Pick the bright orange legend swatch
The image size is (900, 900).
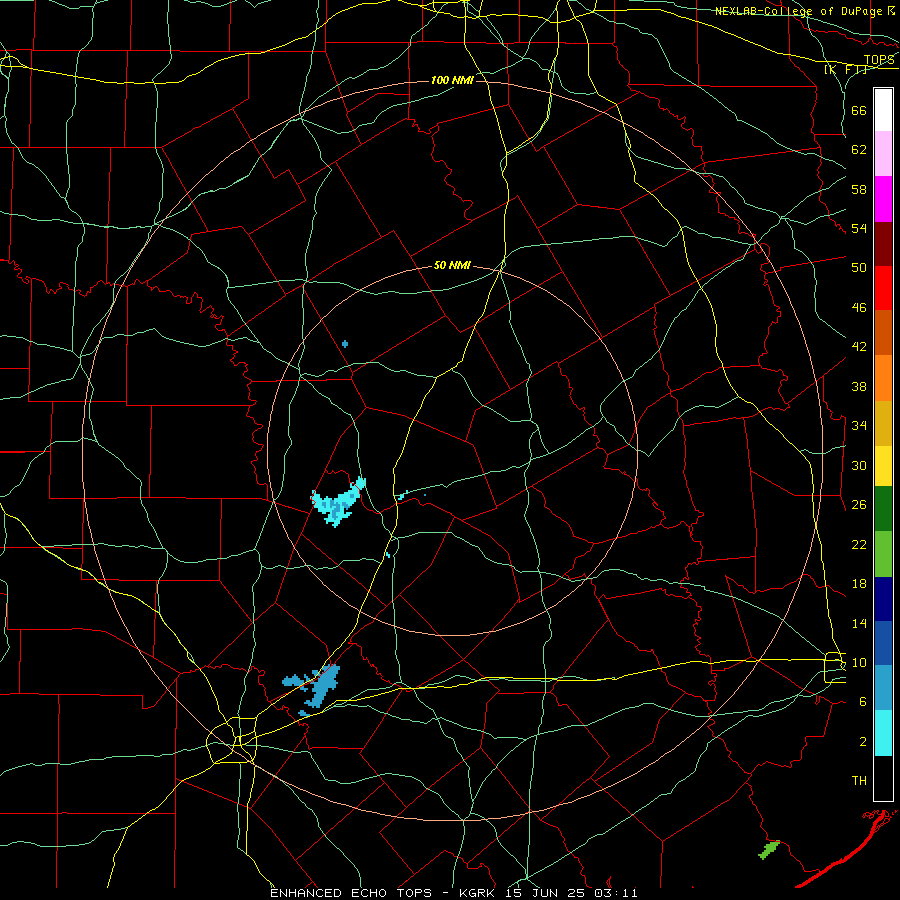pos(883,378)
